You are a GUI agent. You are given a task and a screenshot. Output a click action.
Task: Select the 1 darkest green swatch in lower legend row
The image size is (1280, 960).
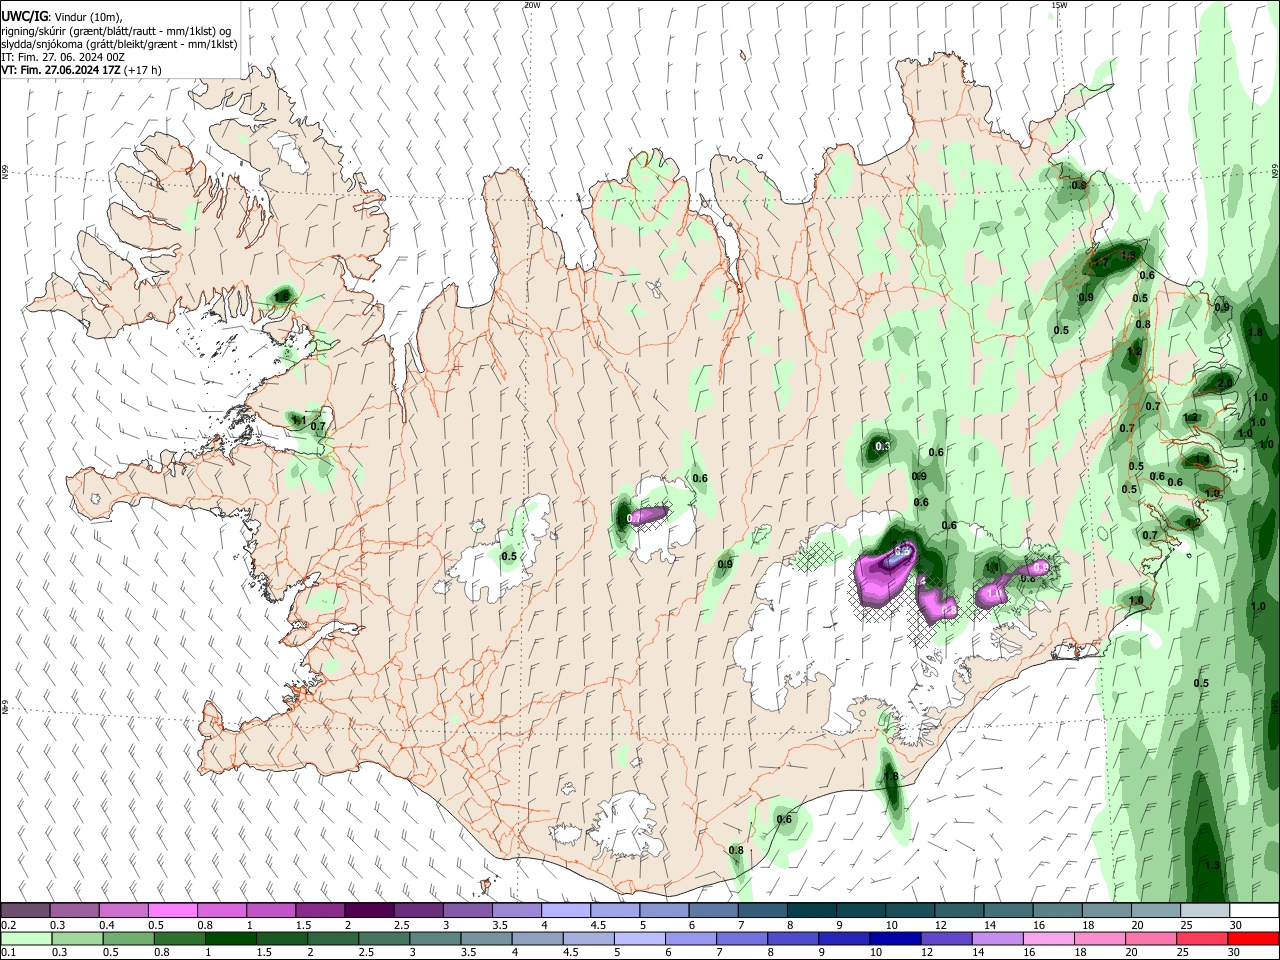click(x=230, y=938)
